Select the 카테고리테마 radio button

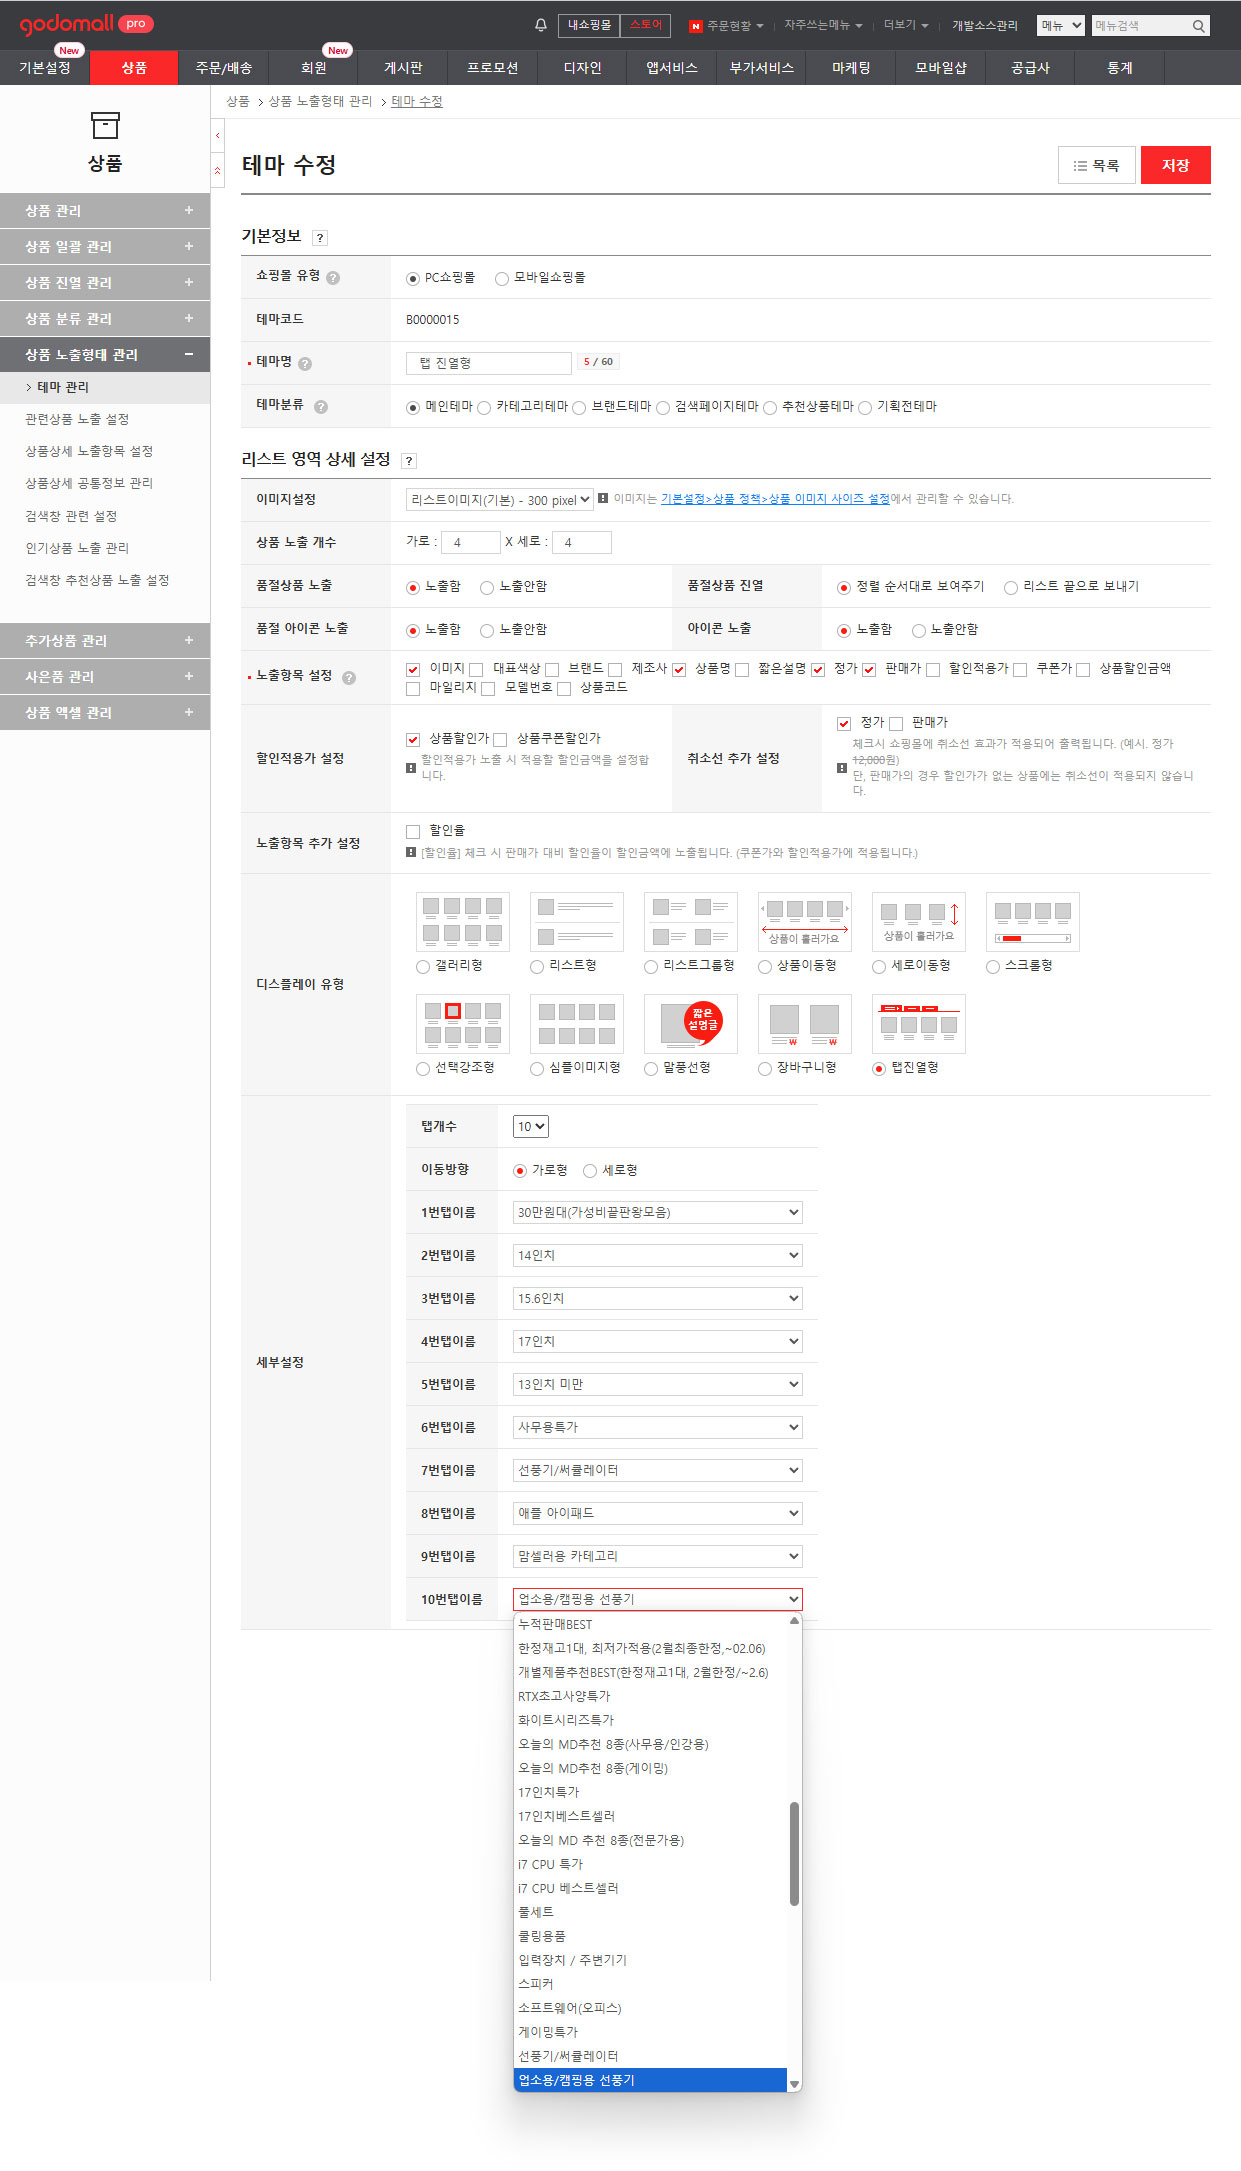coord(484,408)
